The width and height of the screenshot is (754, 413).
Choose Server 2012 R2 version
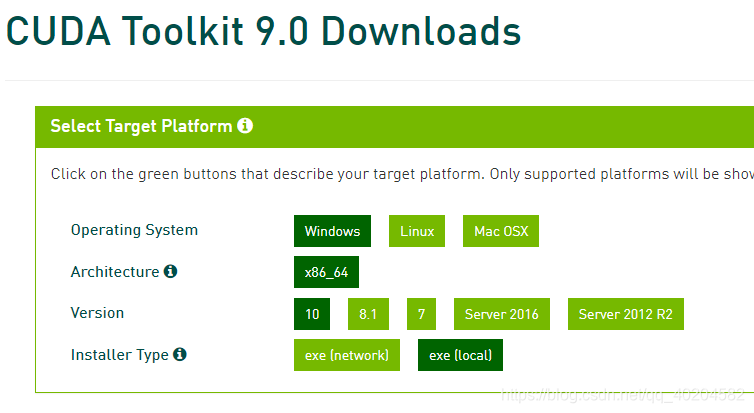pos(626,314)
